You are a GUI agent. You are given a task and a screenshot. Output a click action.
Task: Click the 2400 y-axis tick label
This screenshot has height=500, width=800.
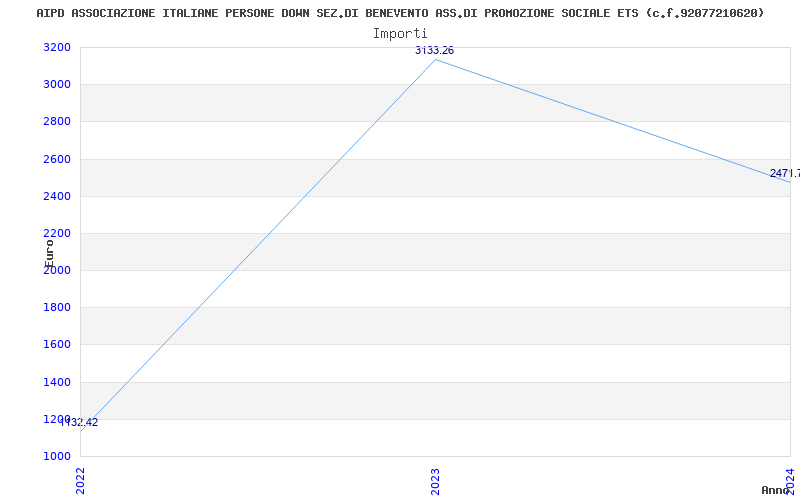(57, 196)
